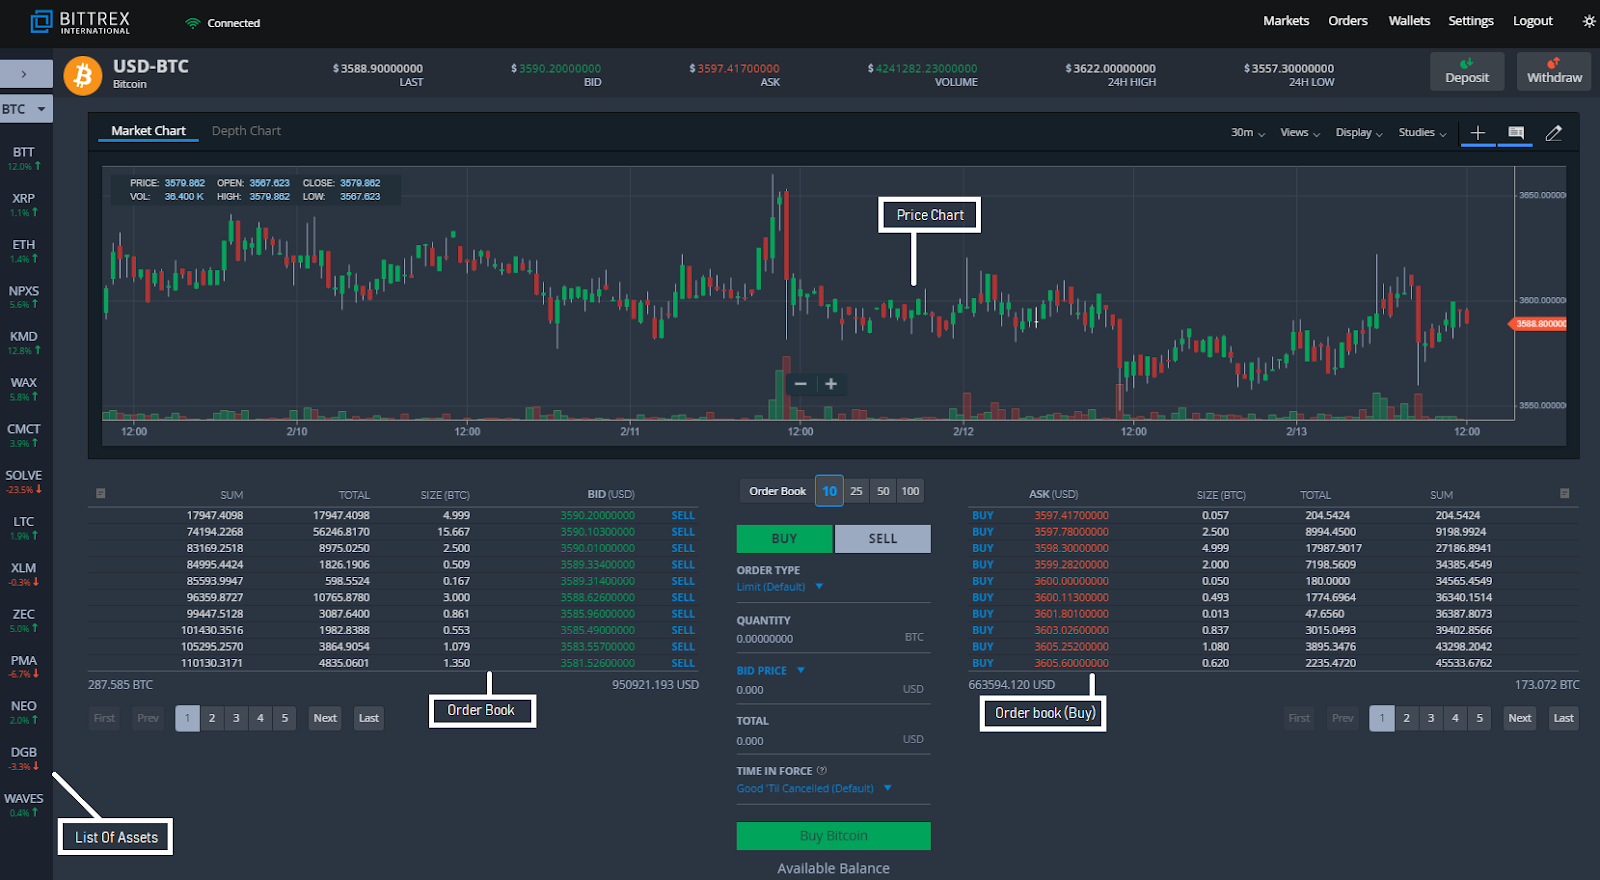Go to page 5 of ask orders

point(1480,718)
